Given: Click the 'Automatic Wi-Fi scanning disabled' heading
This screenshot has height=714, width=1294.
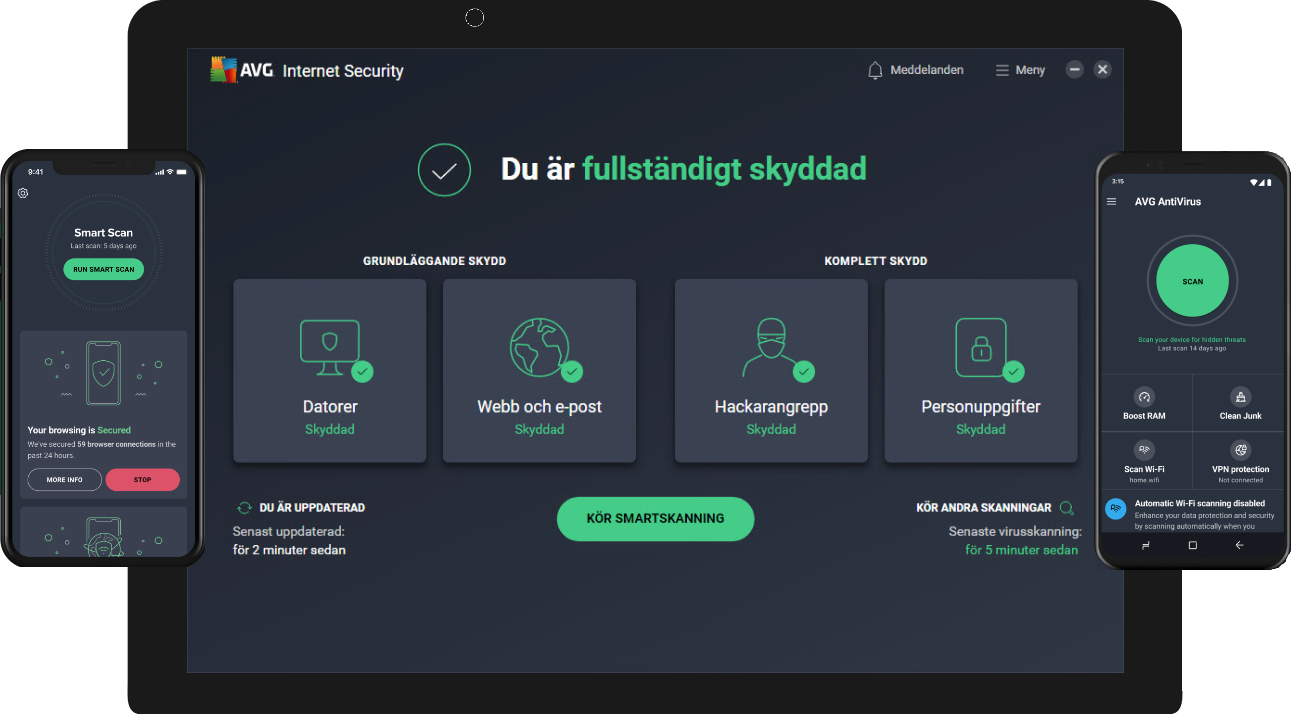Looking at the screenshot, I should 1200,503.
